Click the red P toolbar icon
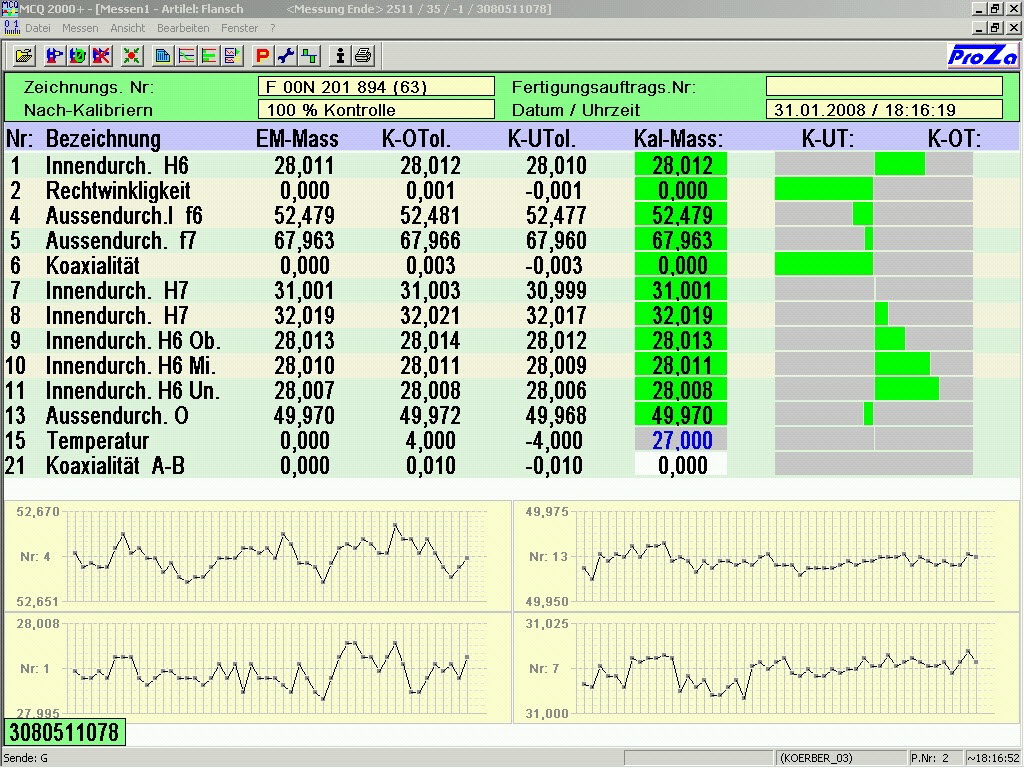The width and height of the screenshot is (1024, 768). (x=262, y=55)
